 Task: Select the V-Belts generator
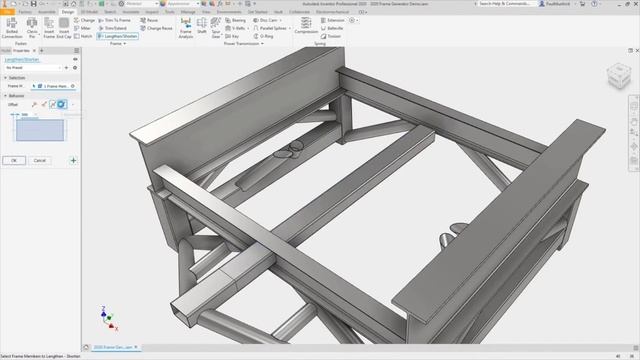(236, 28)
